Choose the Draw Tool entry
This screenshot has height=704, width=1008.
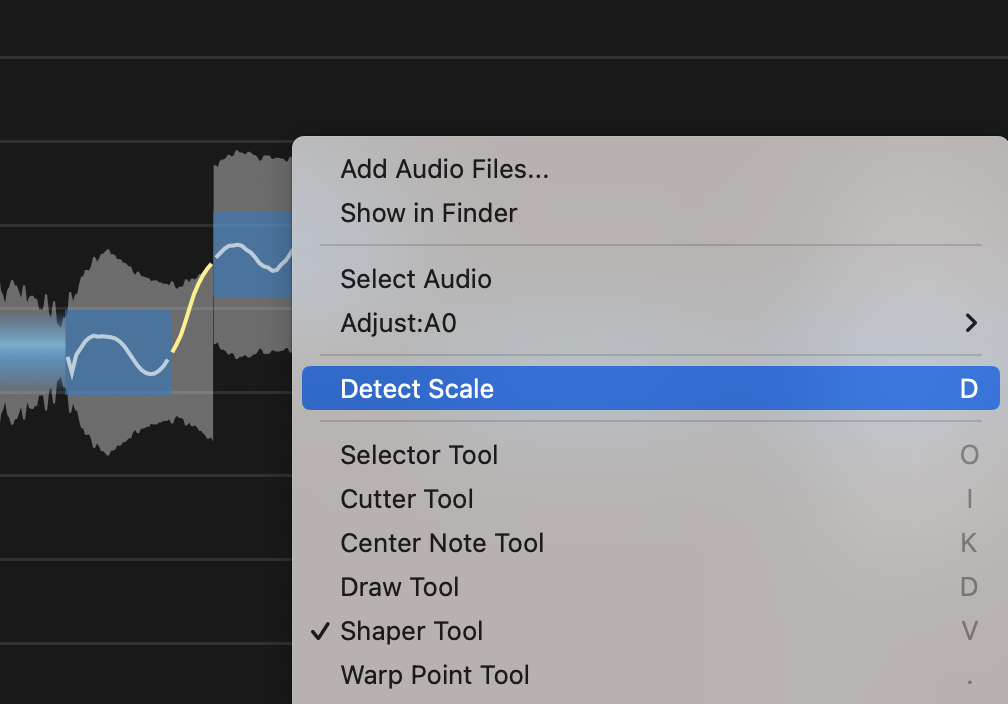(x=399, y=587)
